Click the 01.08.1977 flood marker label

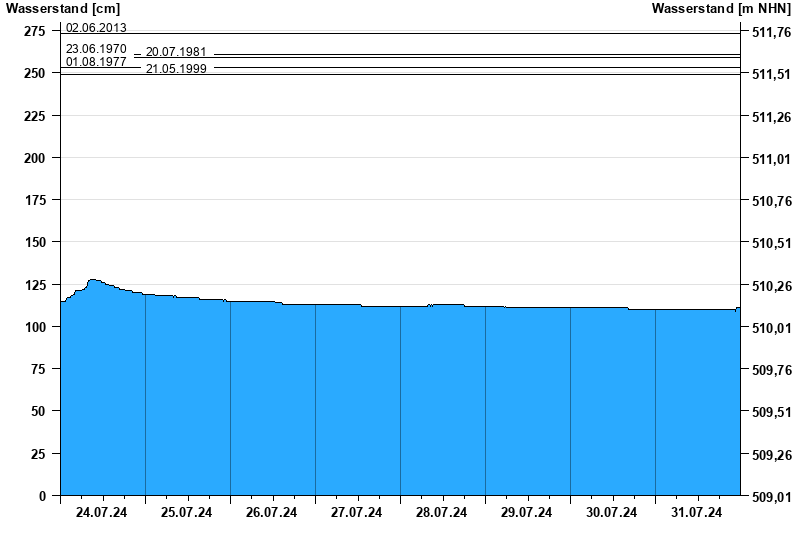tap(96, 61)
